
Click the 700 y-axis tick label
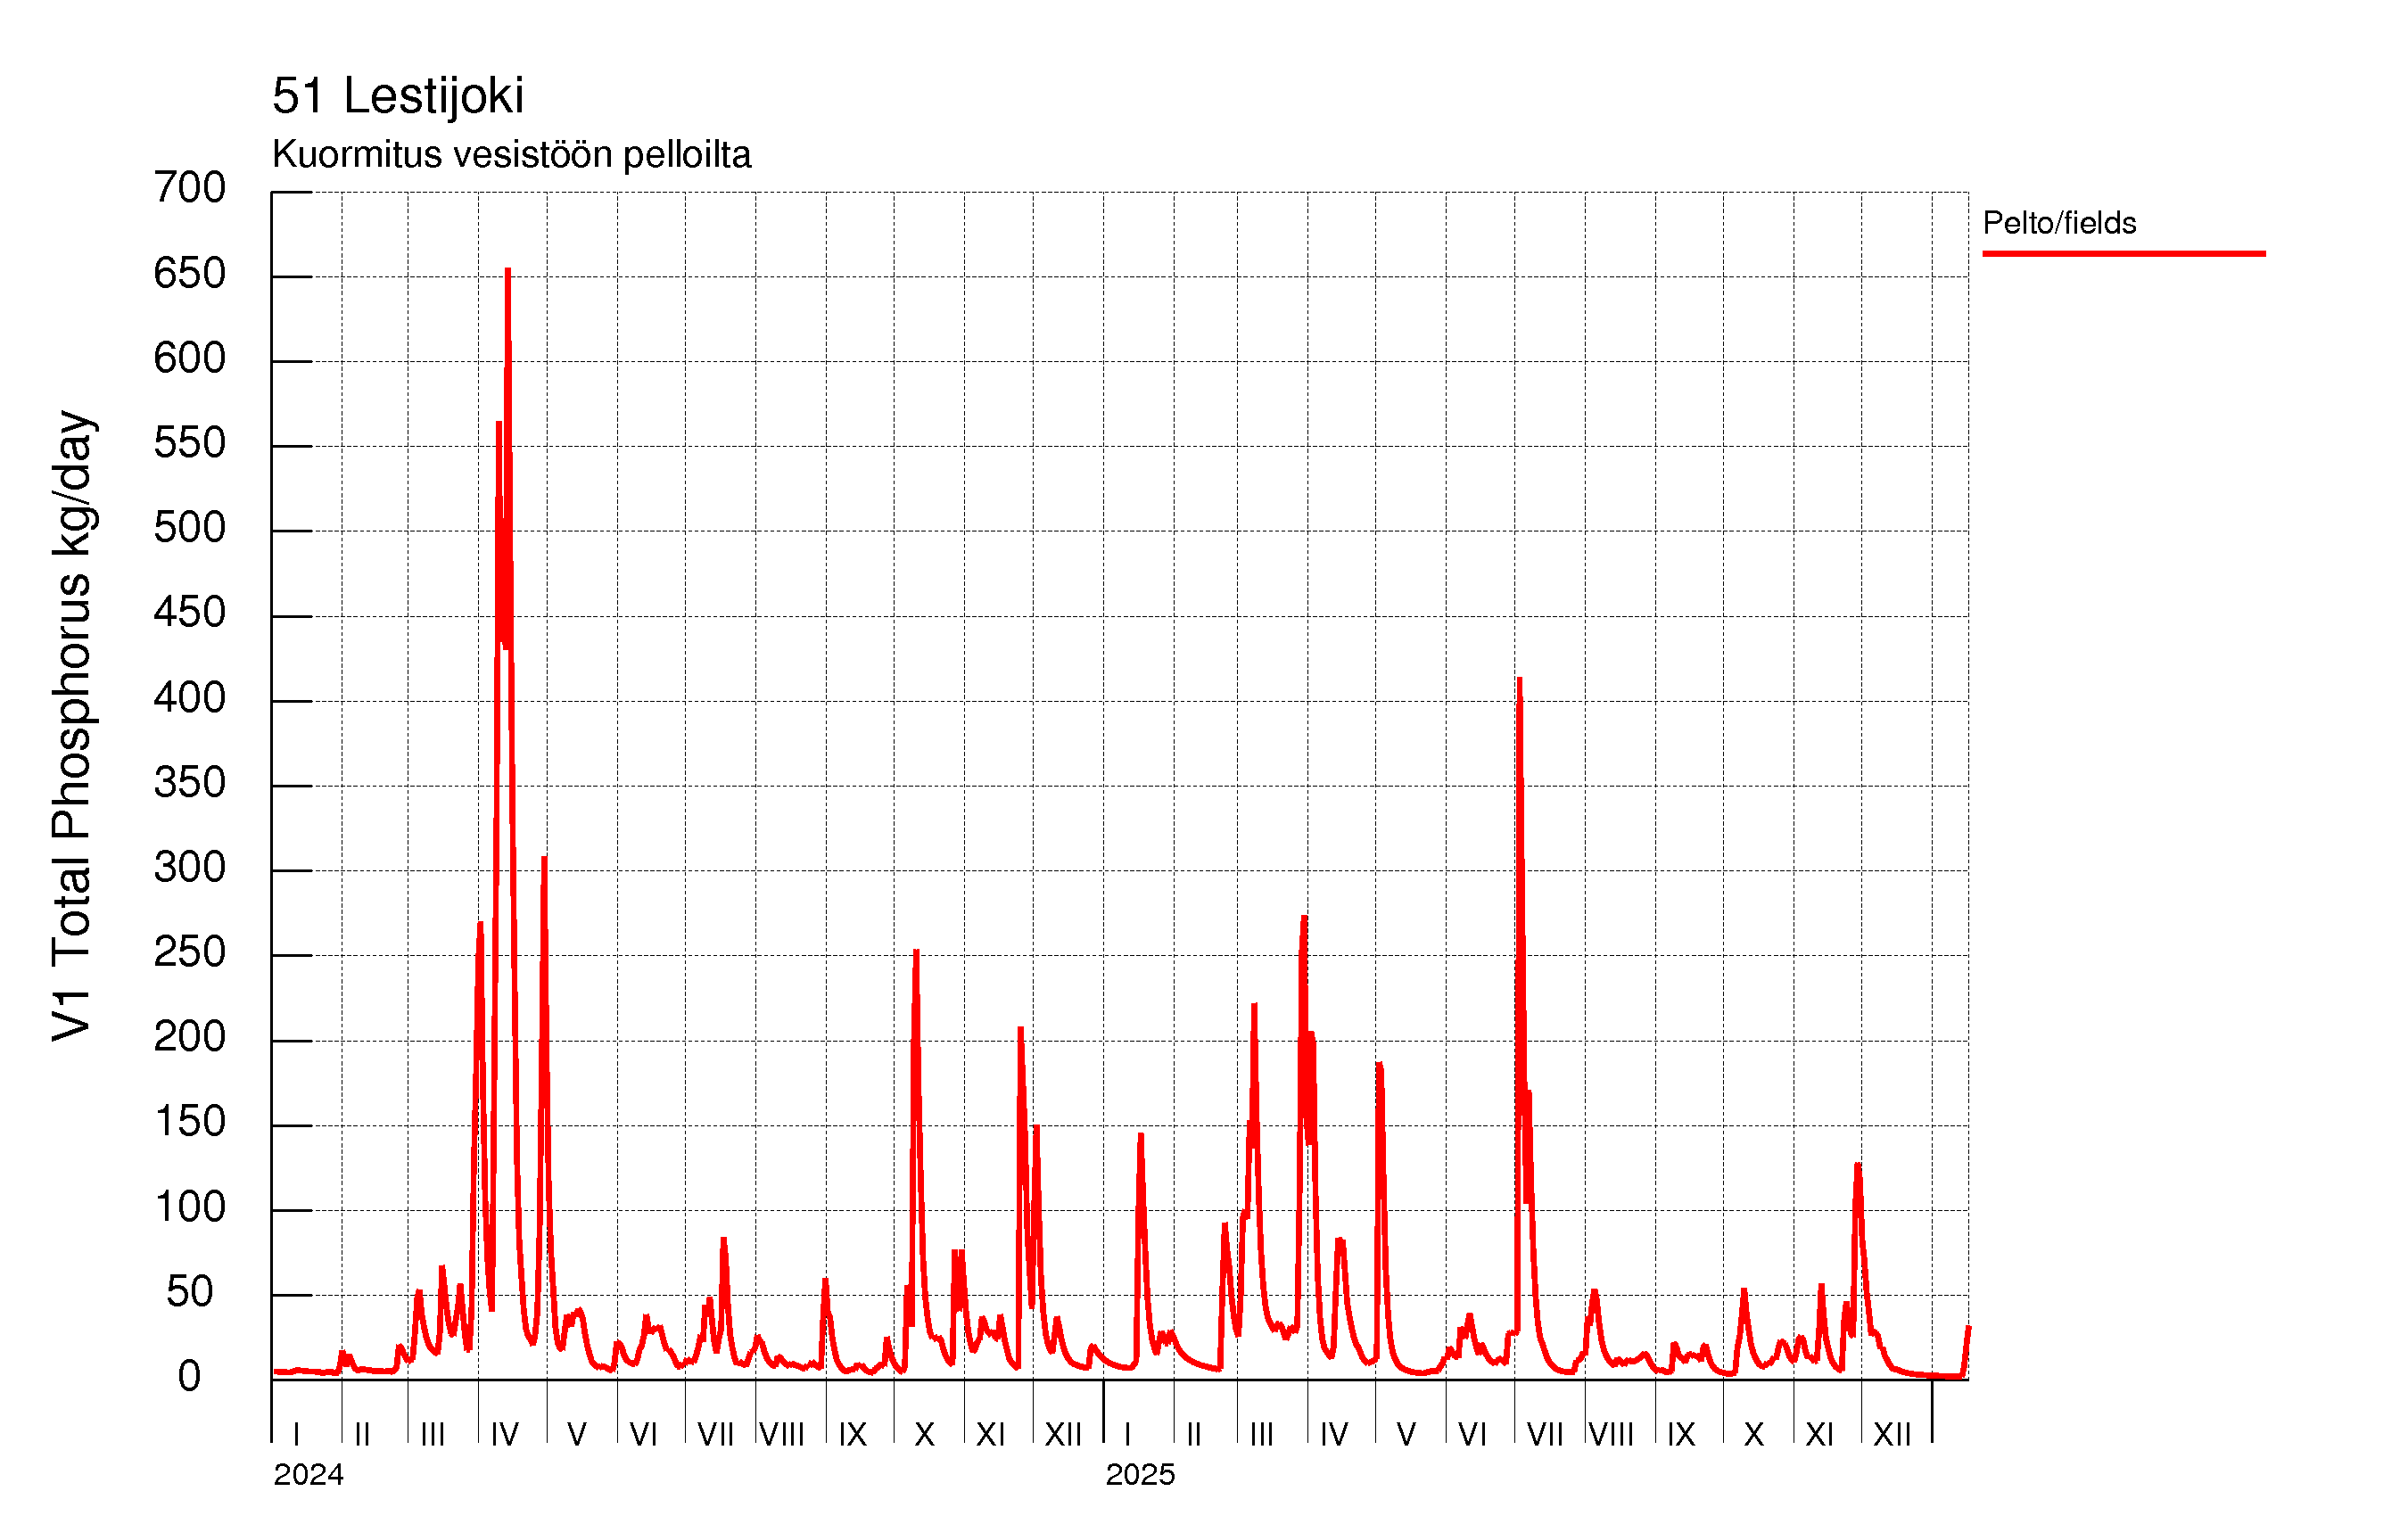coord(189,188)
